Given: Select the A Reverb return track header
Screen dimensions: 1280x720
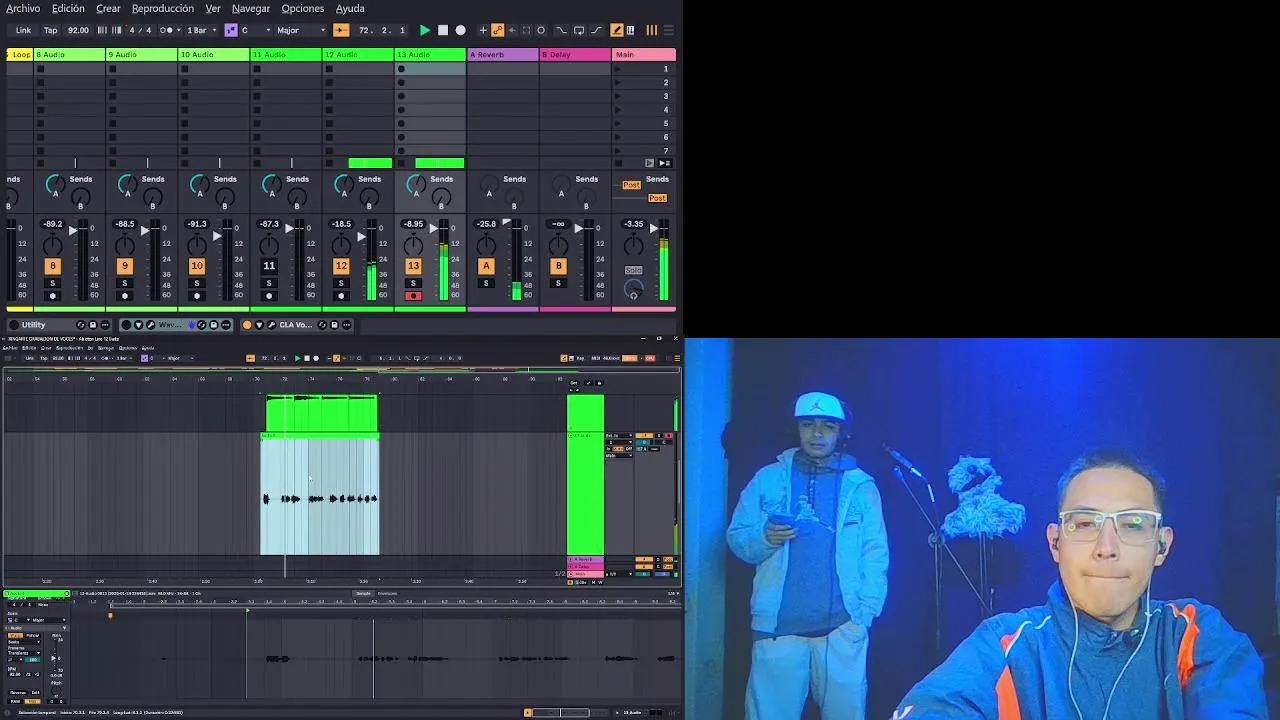Looking at the screenshot, I should 503,54.
